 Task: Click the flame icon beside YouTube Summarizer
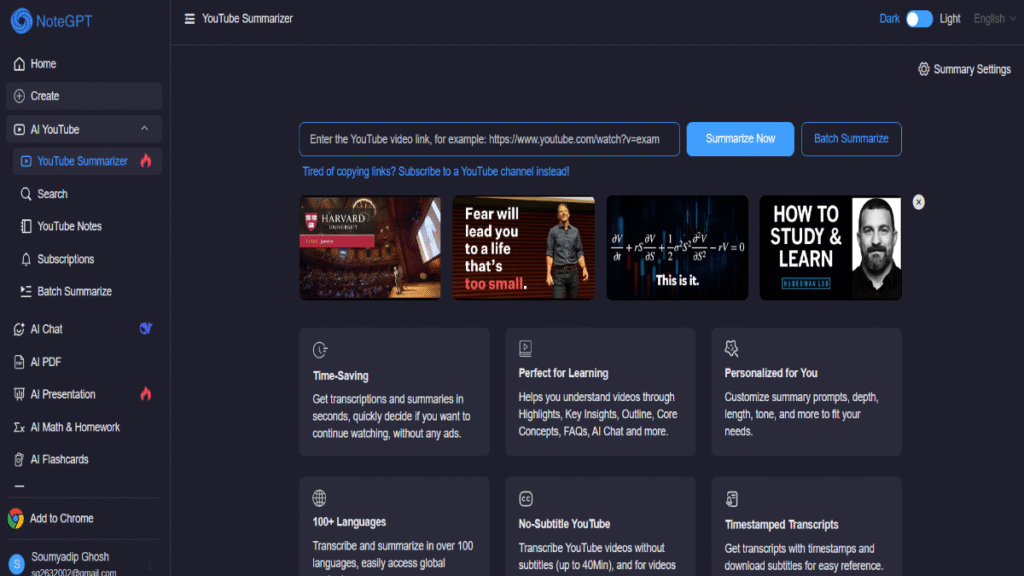tap(146, 161)
